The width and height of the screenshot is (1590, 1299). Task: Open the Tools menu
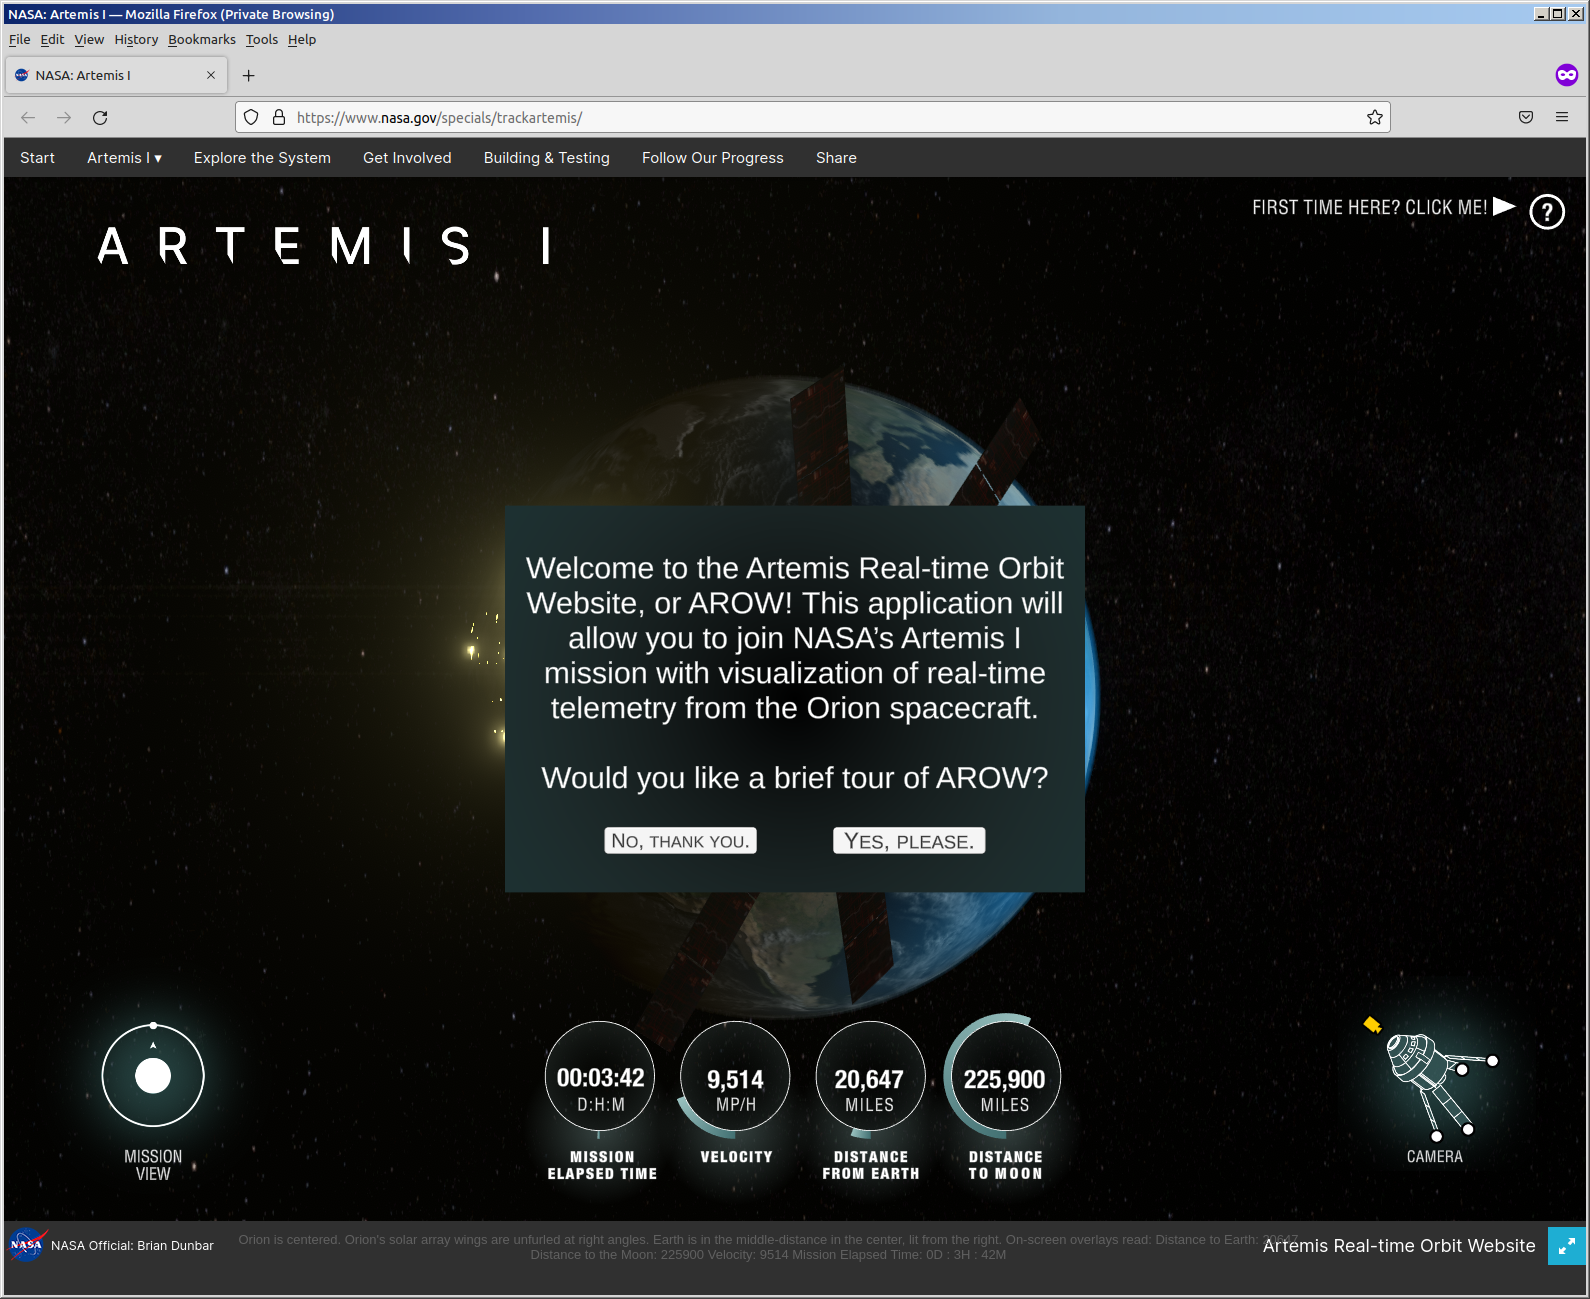click(x=262, y=40)
